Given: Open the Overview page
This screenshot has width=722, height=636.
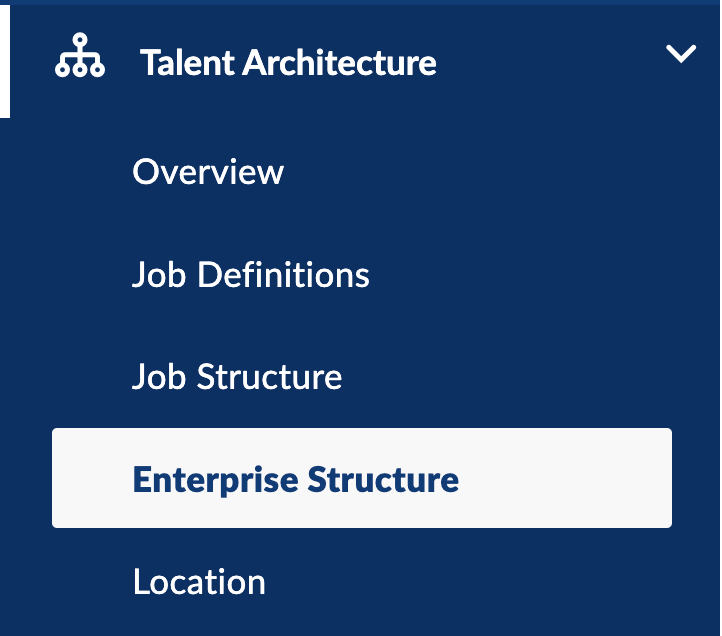Looking at the screenshot, I should coord(208,172).
